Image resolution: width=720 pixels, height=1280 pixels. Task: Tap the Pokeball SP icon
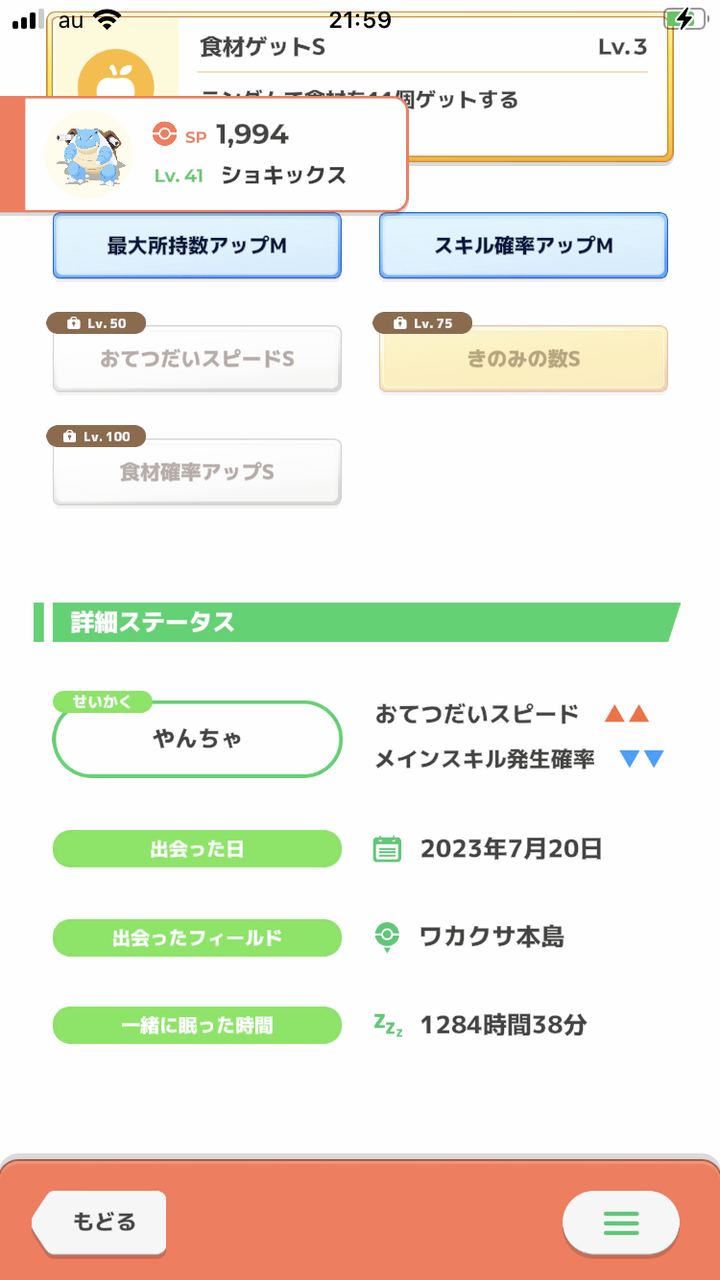pos(164,134)
